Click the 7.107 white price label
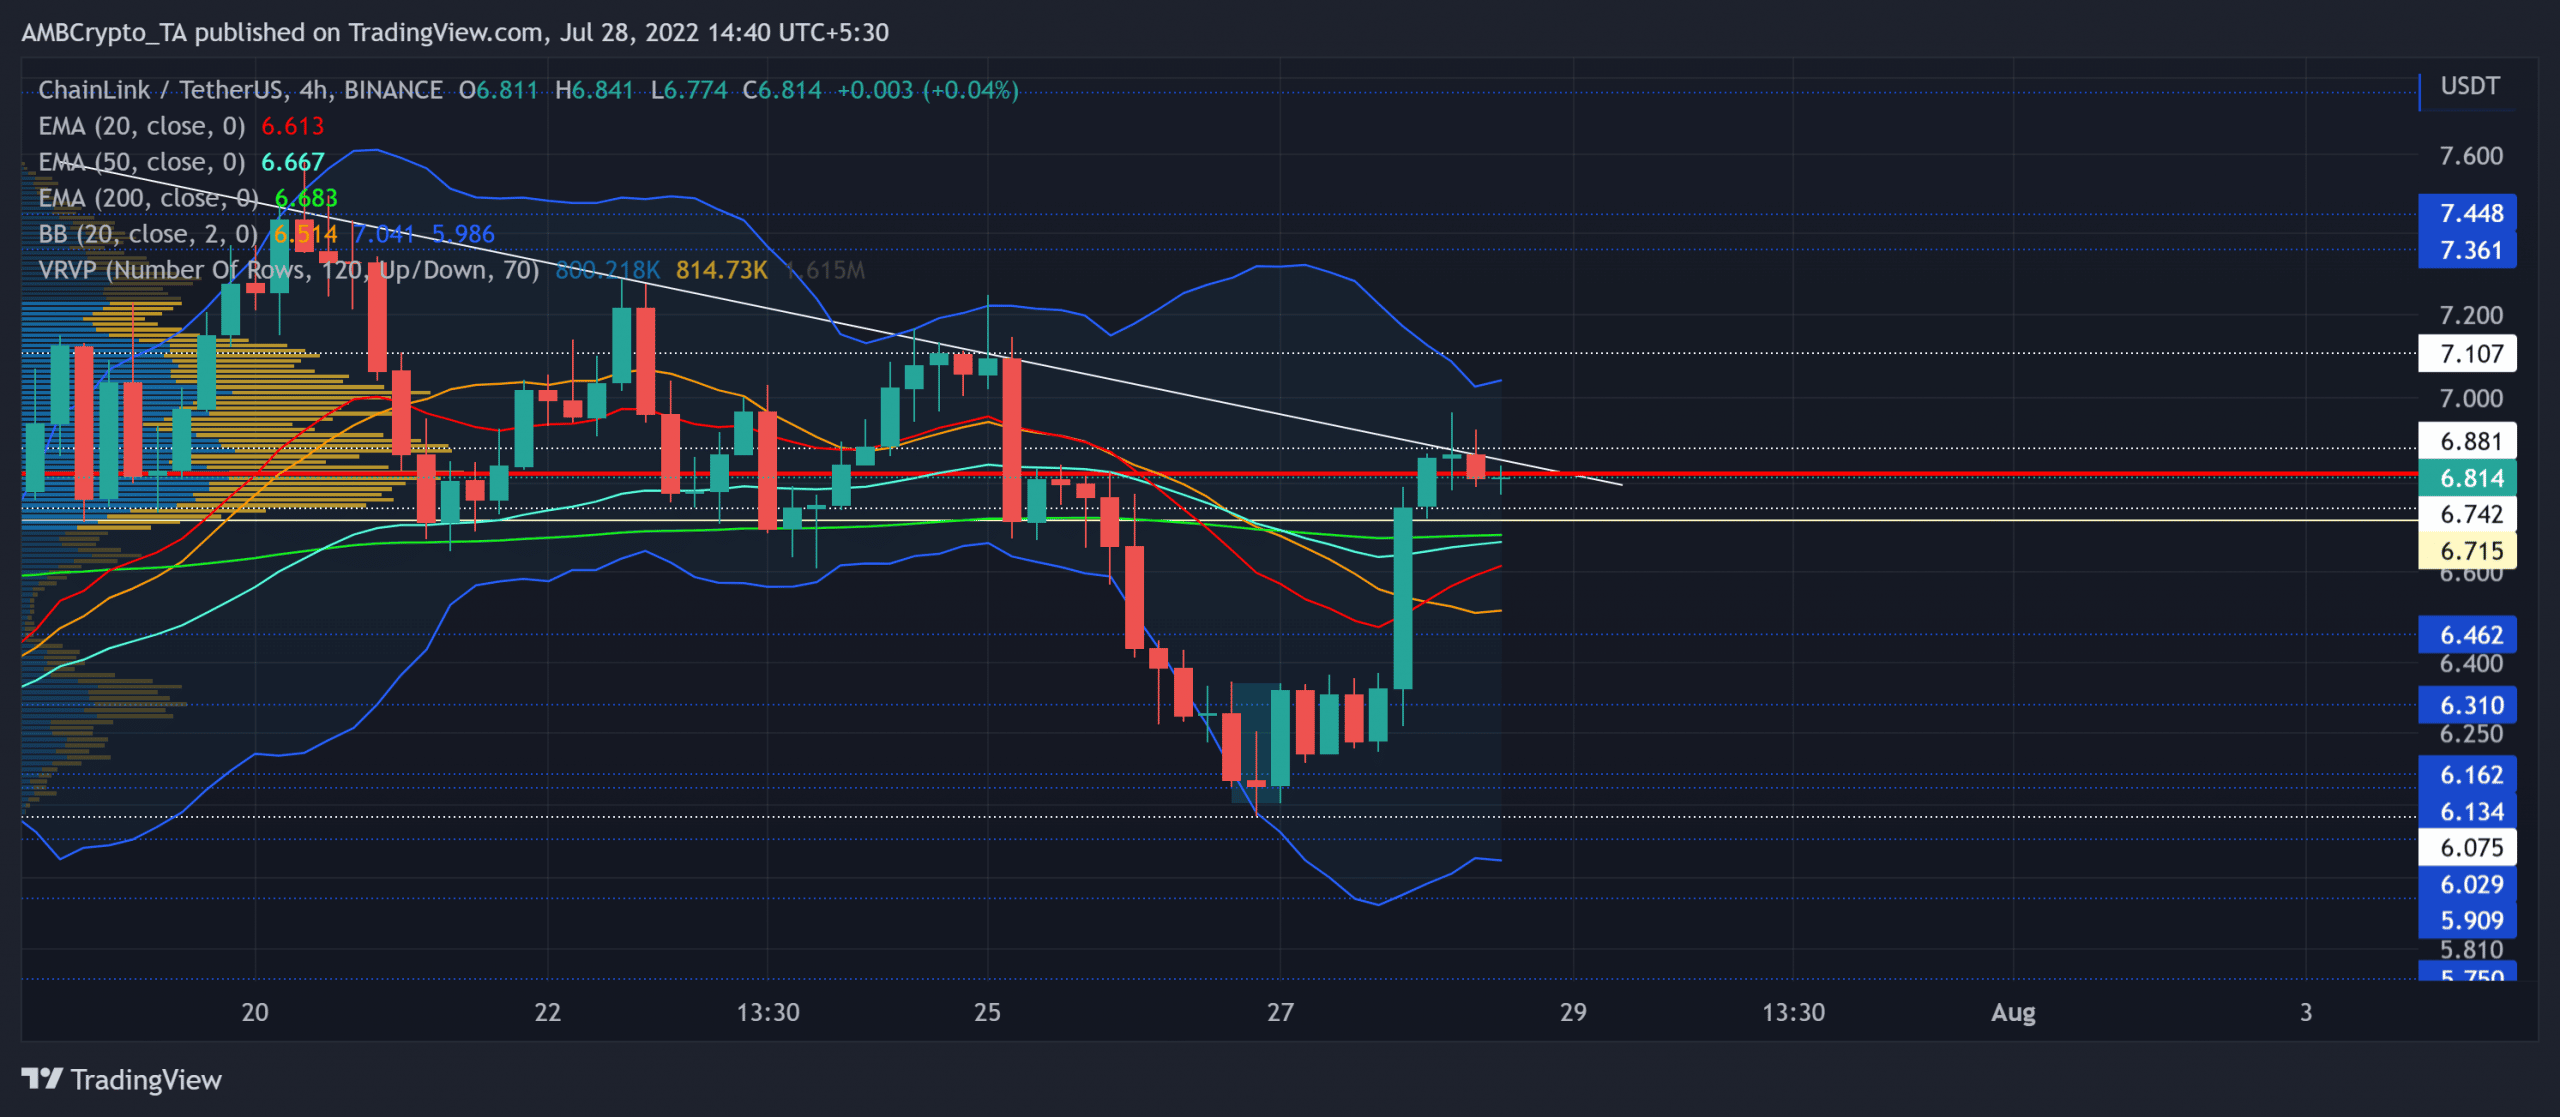The height and width of the screenshot is (1117, 2560). (x=2467, y=354)
